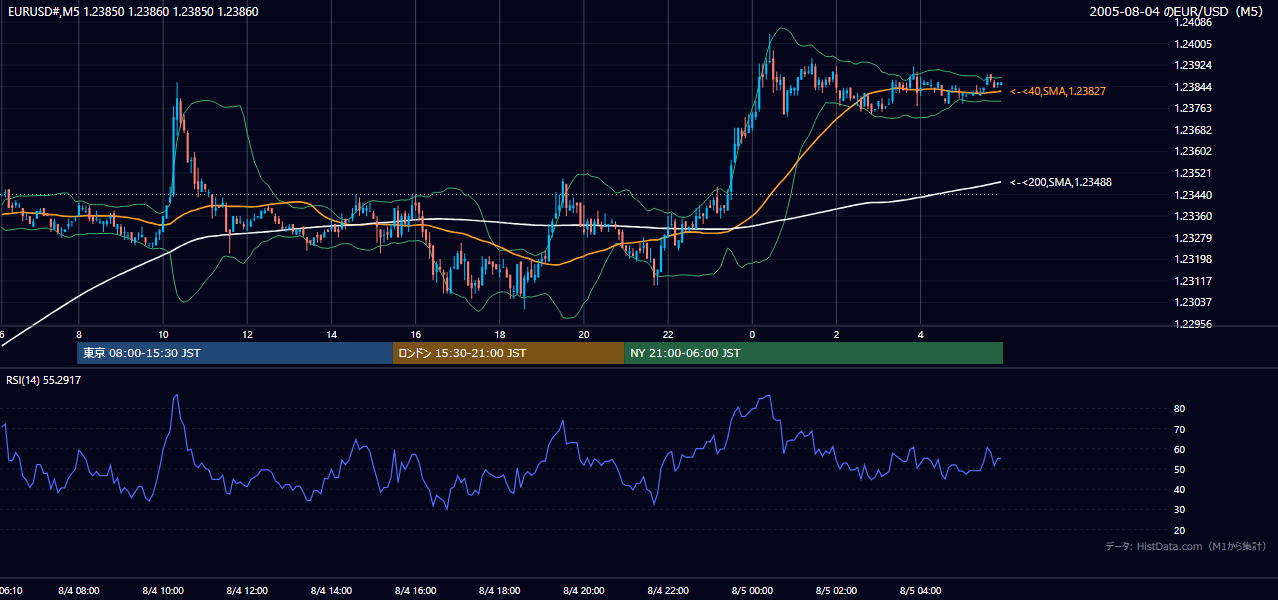The height and width of the screenshot is (600, 1278).
Task: Click the 8/4 12:00 time label
Action: point(247,591)
